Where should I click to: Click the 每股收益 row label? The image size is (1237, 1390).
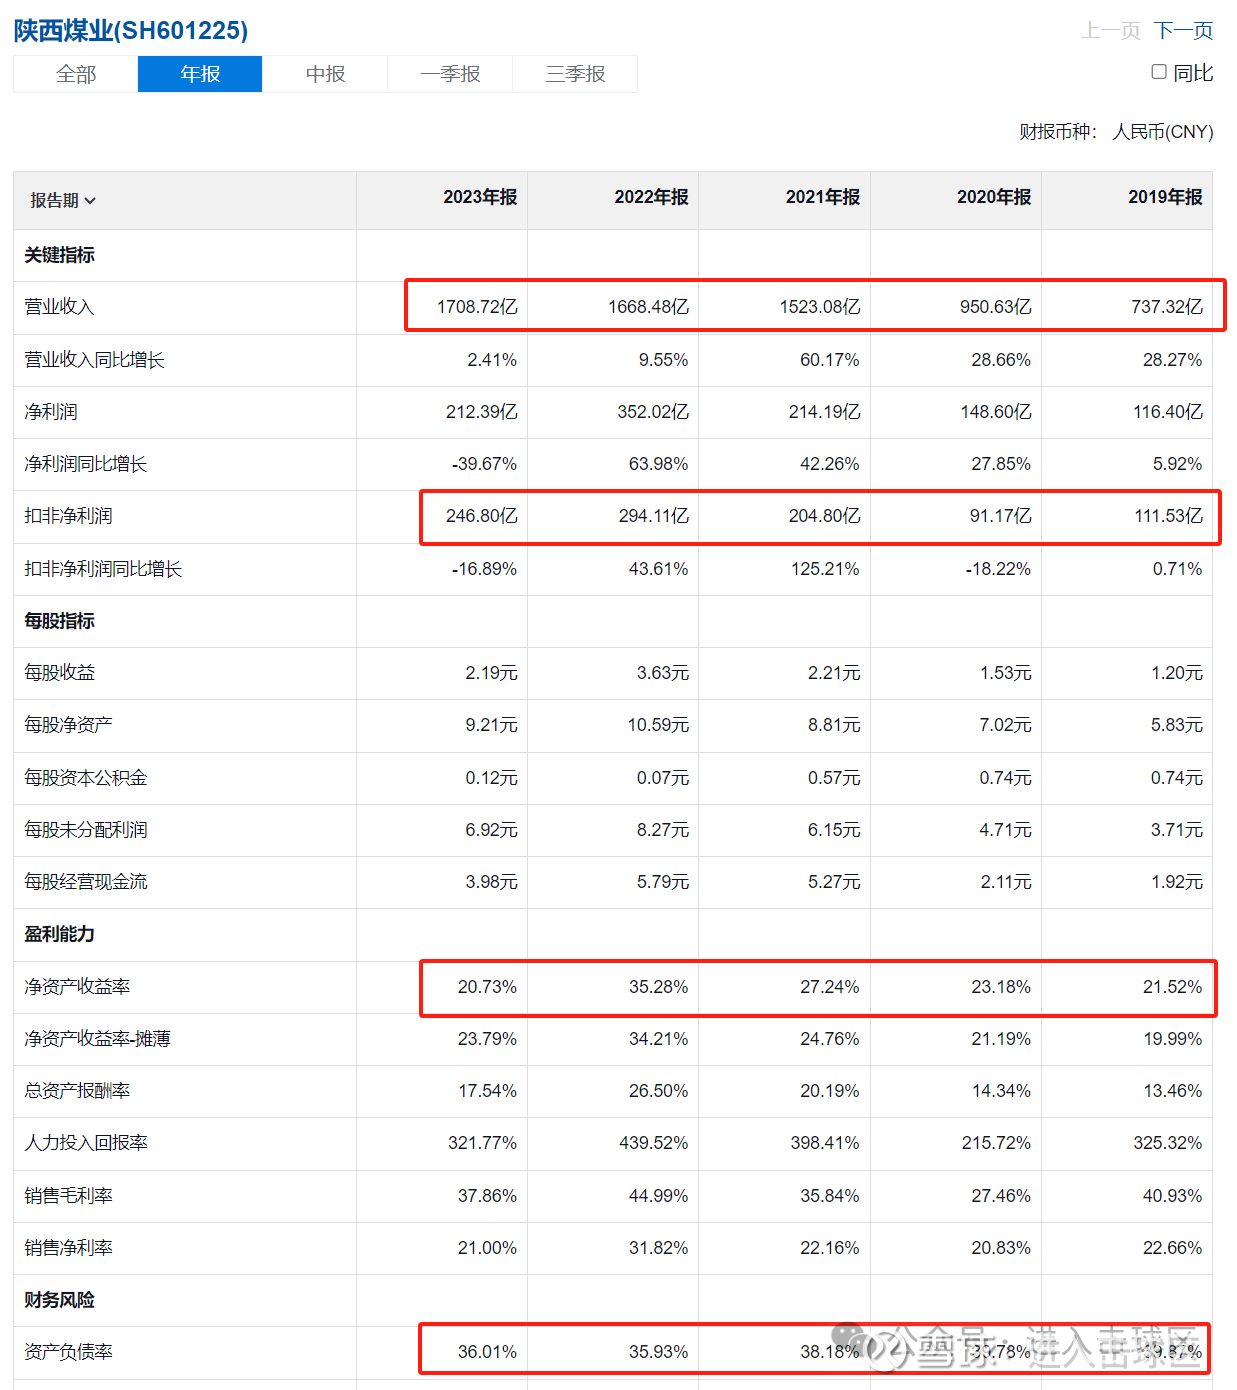(59, 673)
